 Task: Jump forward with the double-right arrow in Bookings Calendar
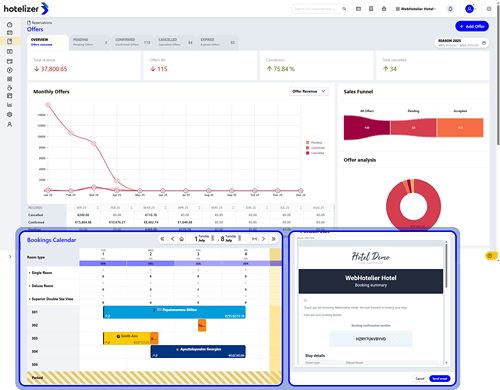click(x=273, y=239)
